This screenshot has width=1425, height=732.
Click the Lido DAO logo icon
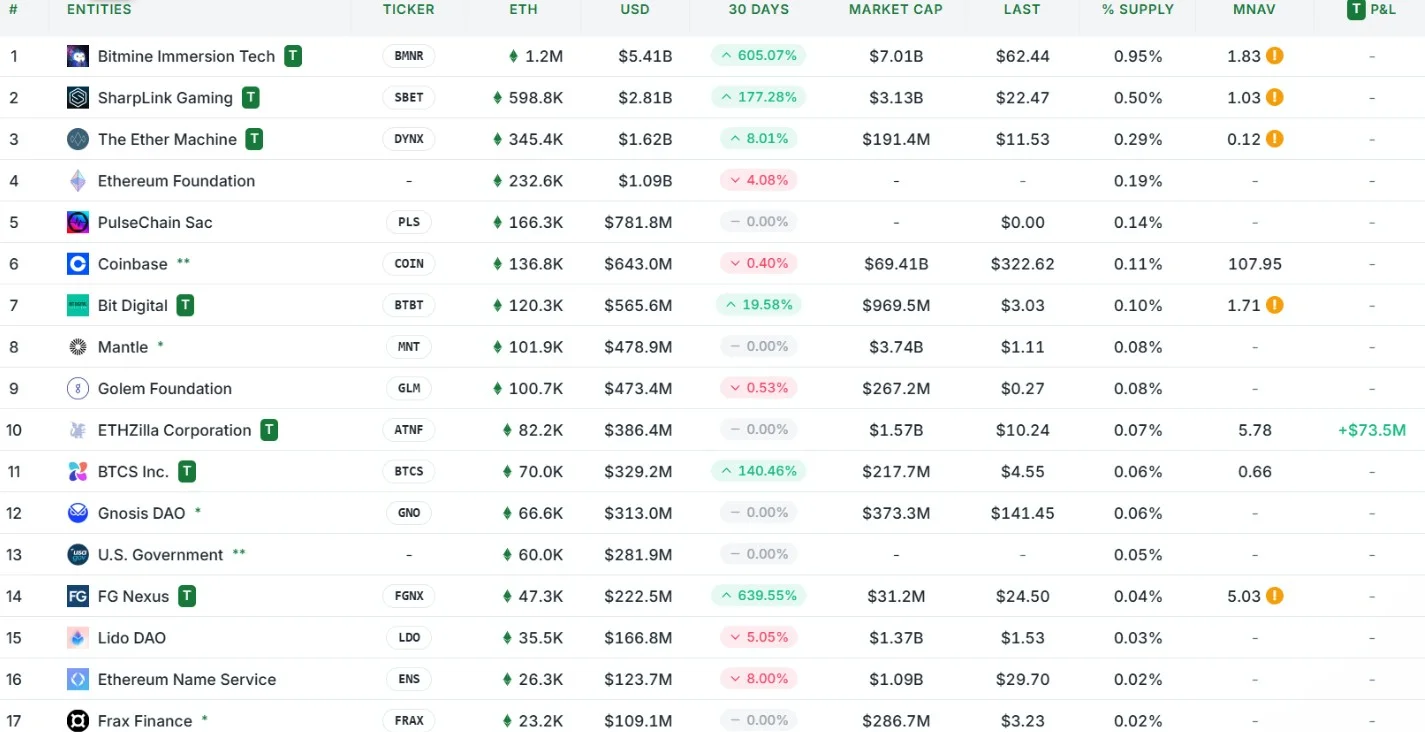(78, 638)
